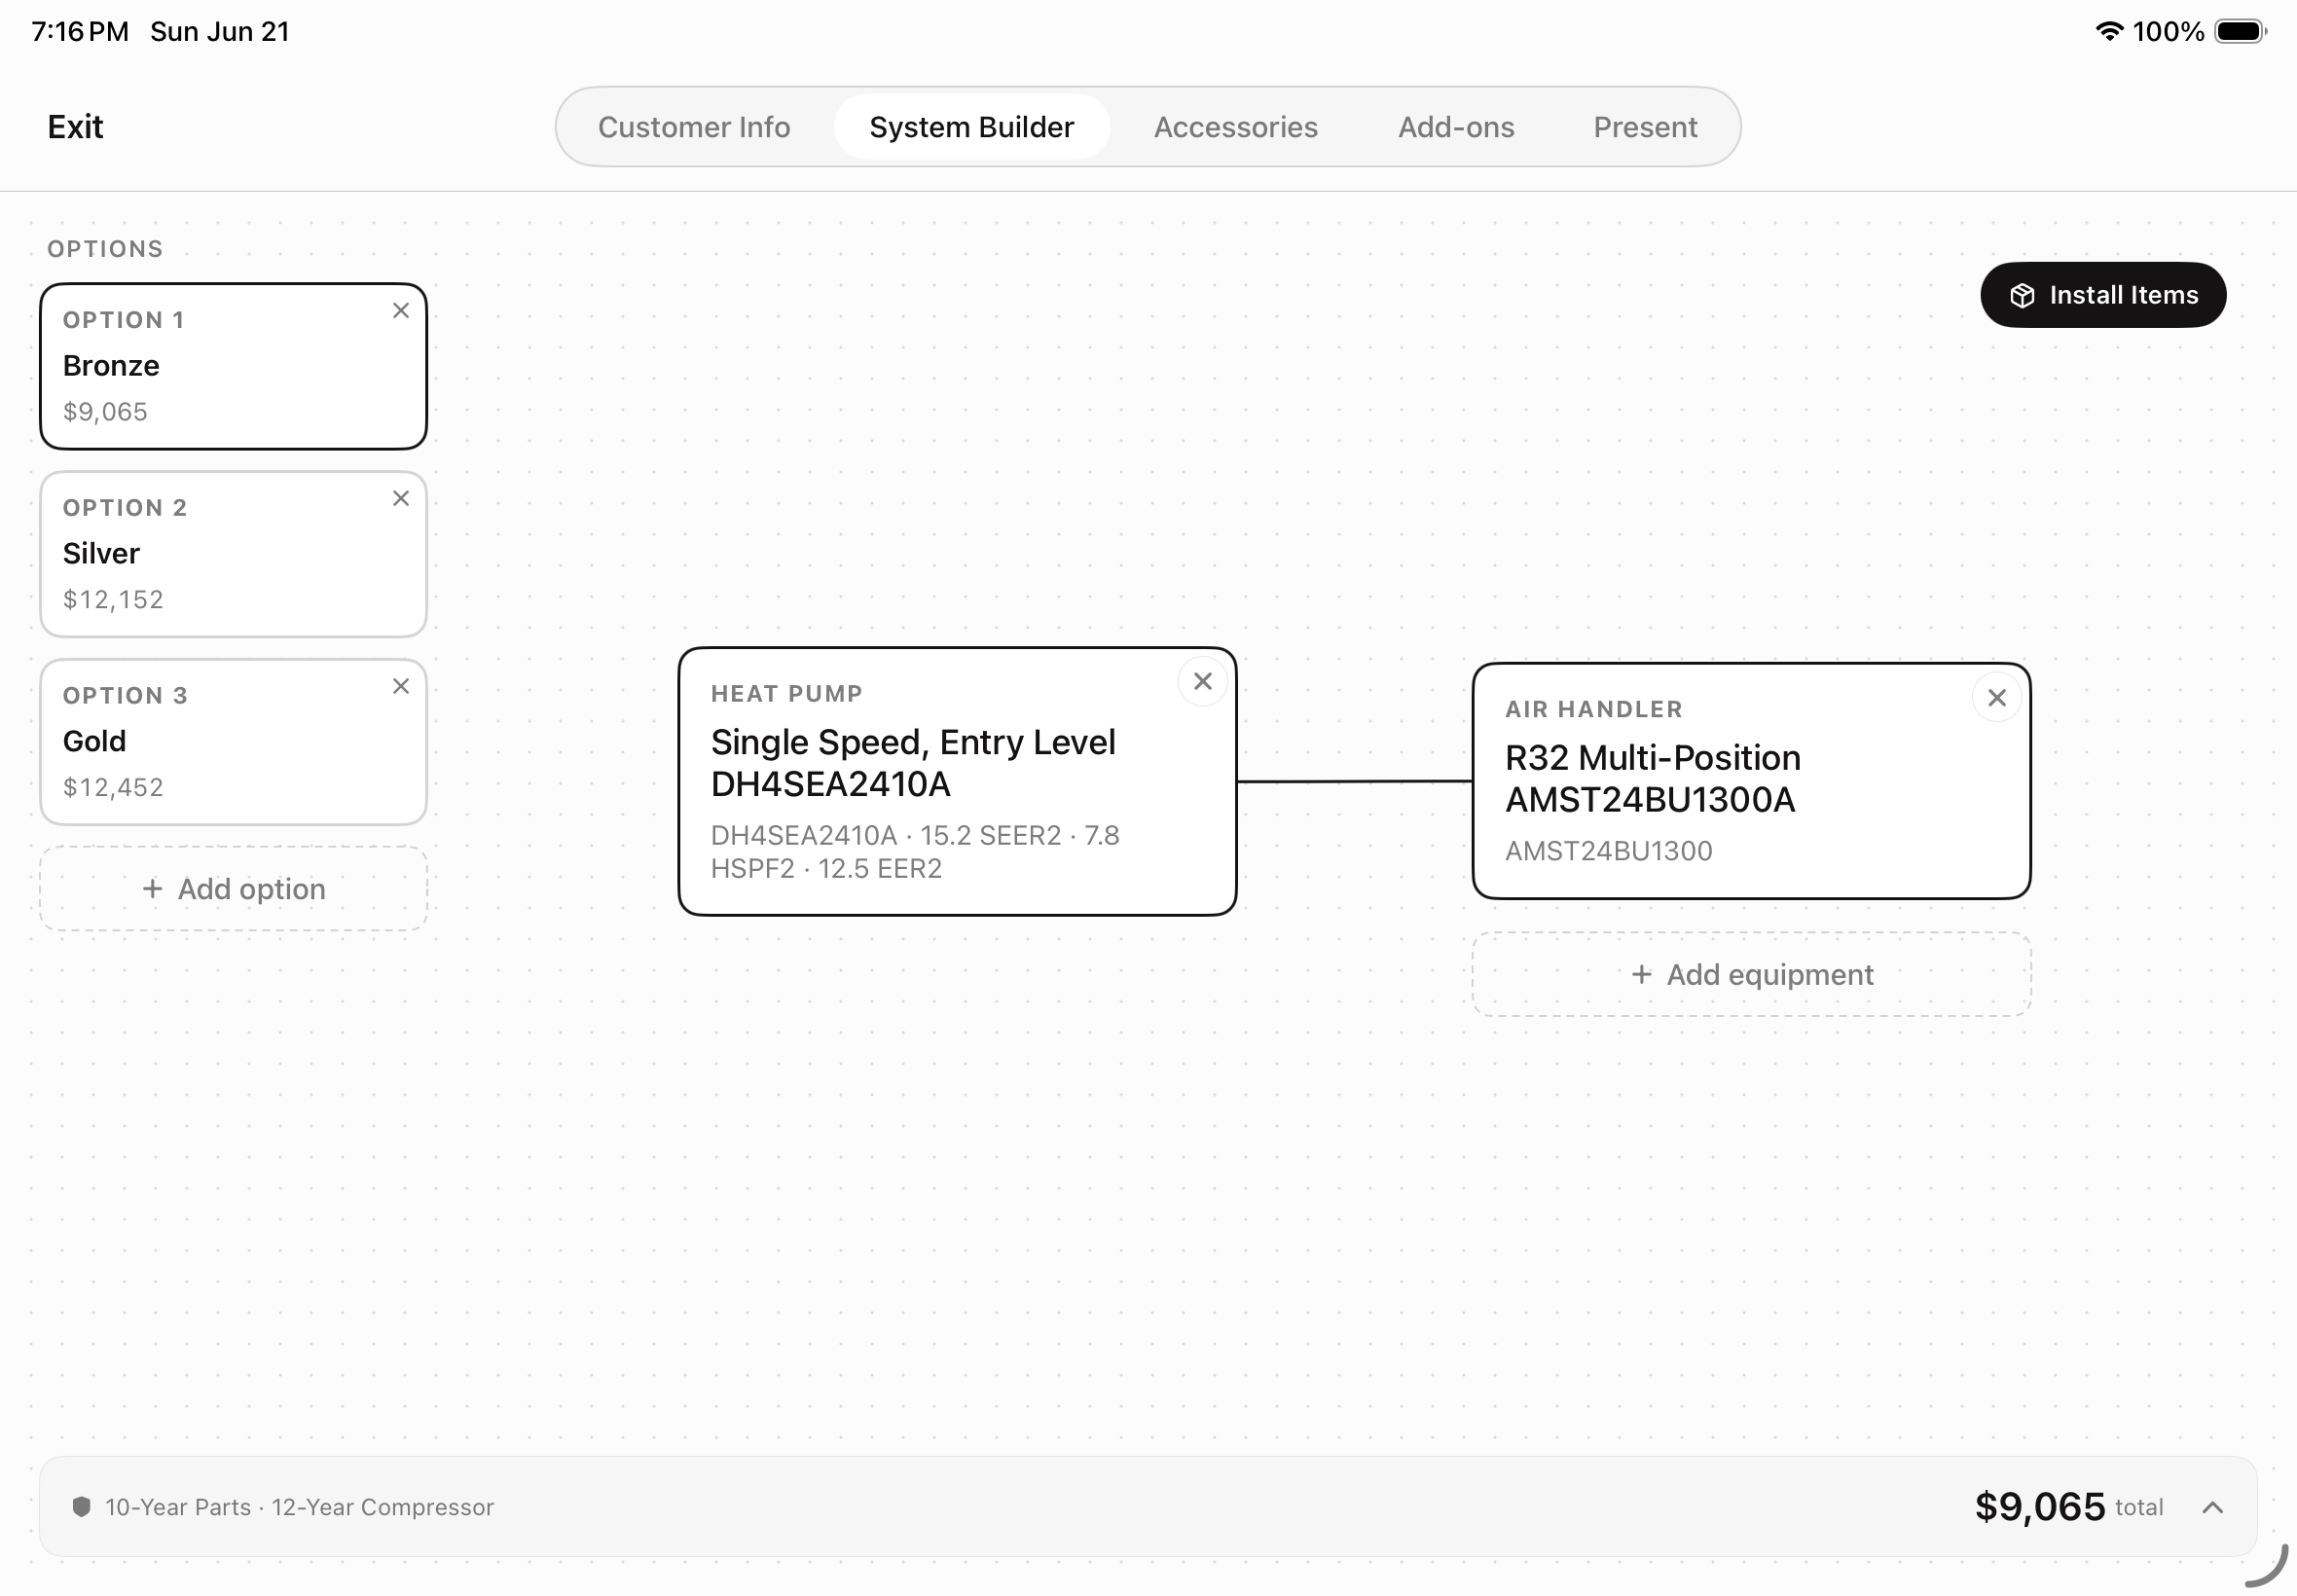Expand the total price chevron
The height and width of the screenshot is (1596, 2297).
pyautogui.click(x=2213, y=1507)
